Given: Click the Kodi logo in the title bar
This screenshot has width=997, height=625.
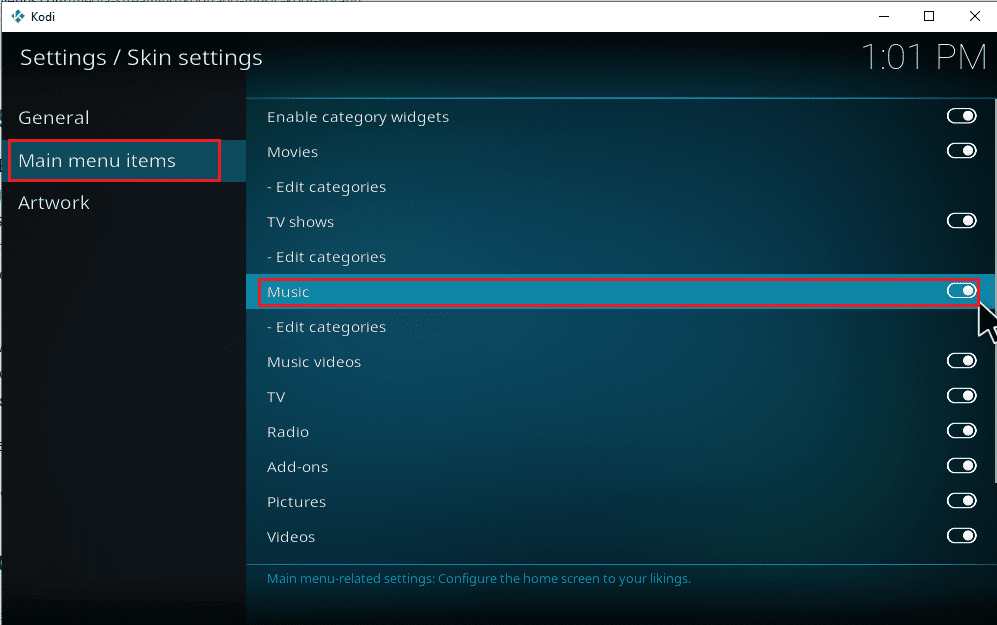Looking at the screenshot, I should 18,17.
